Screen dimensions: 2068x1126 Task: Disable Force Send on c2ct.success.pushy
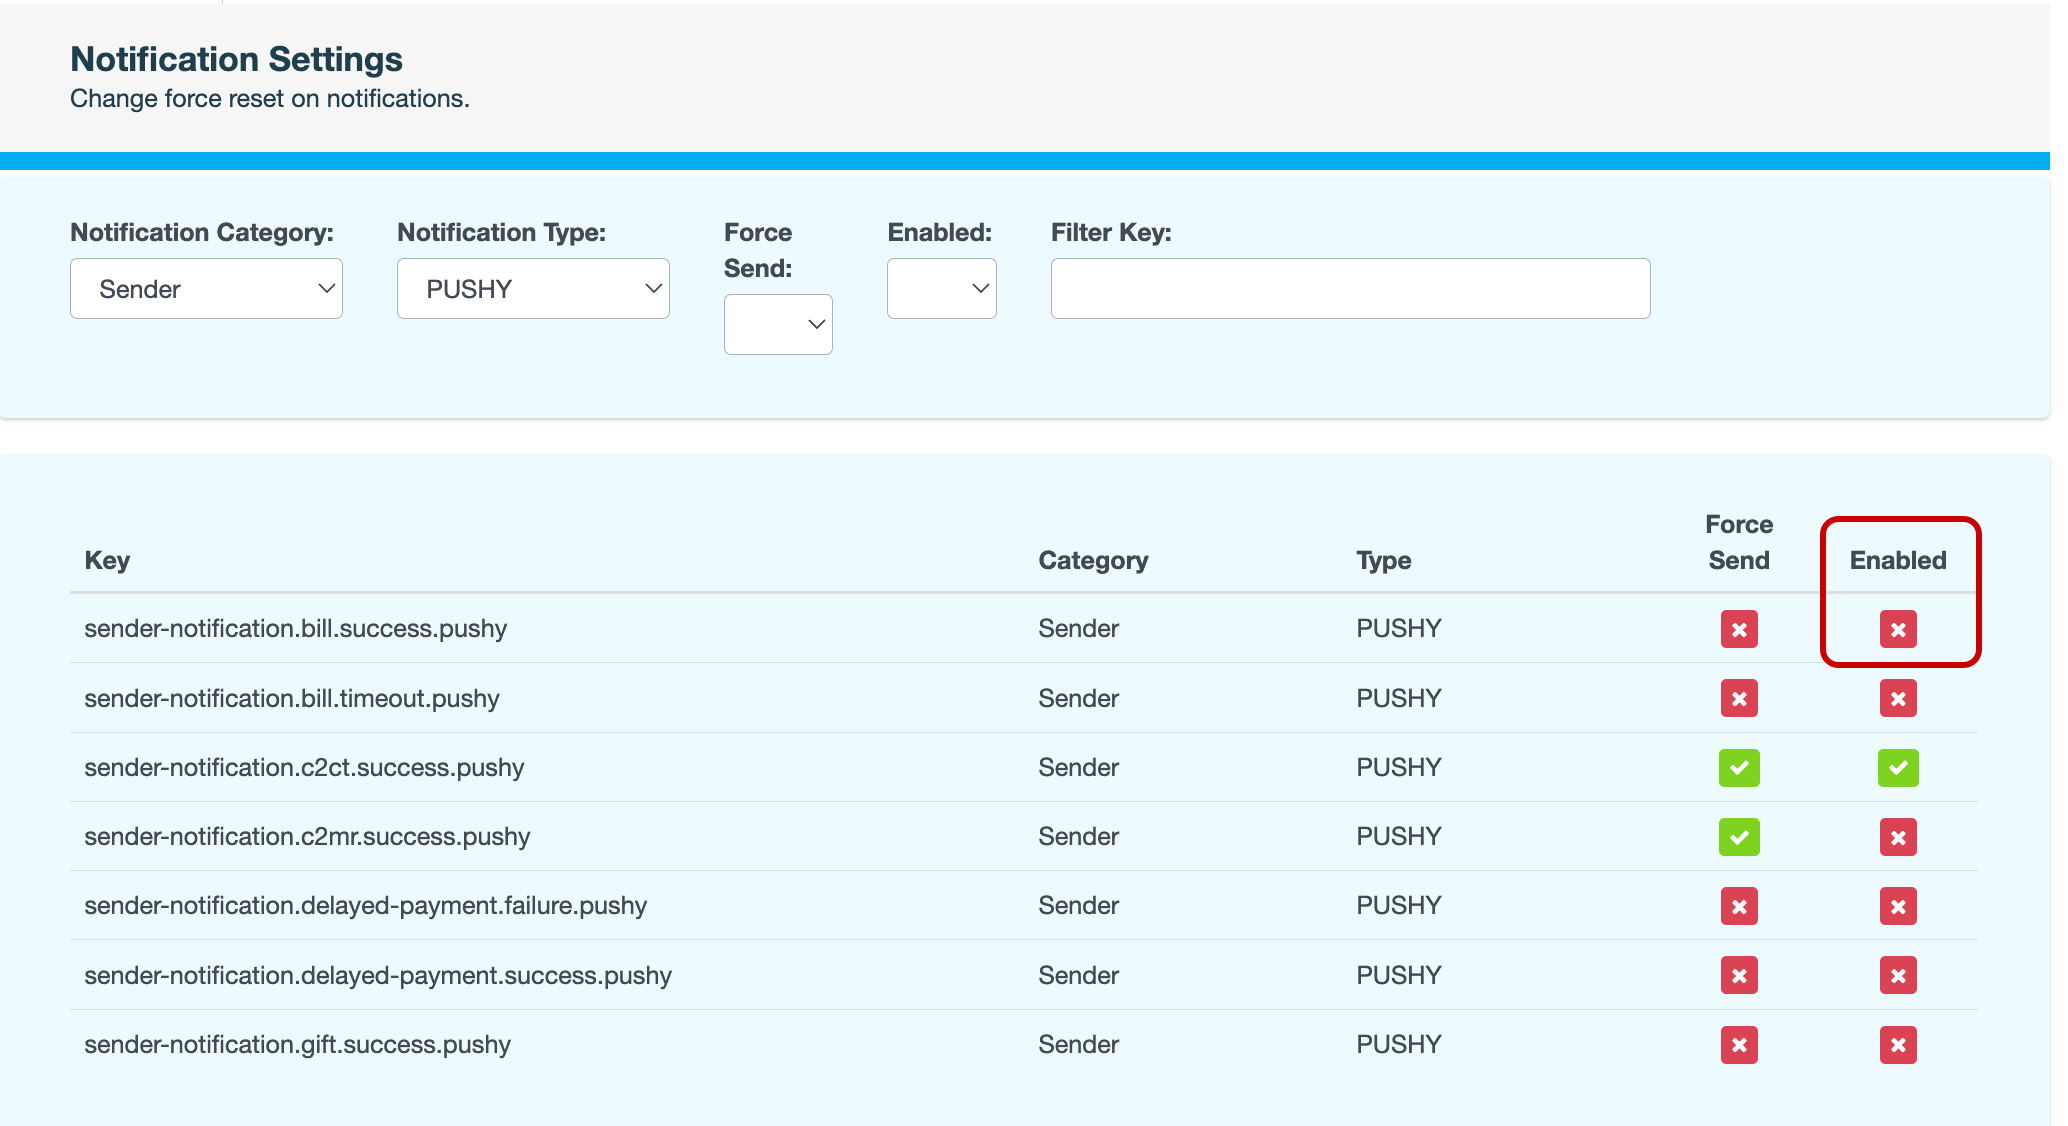click(x=1739, y=768)
